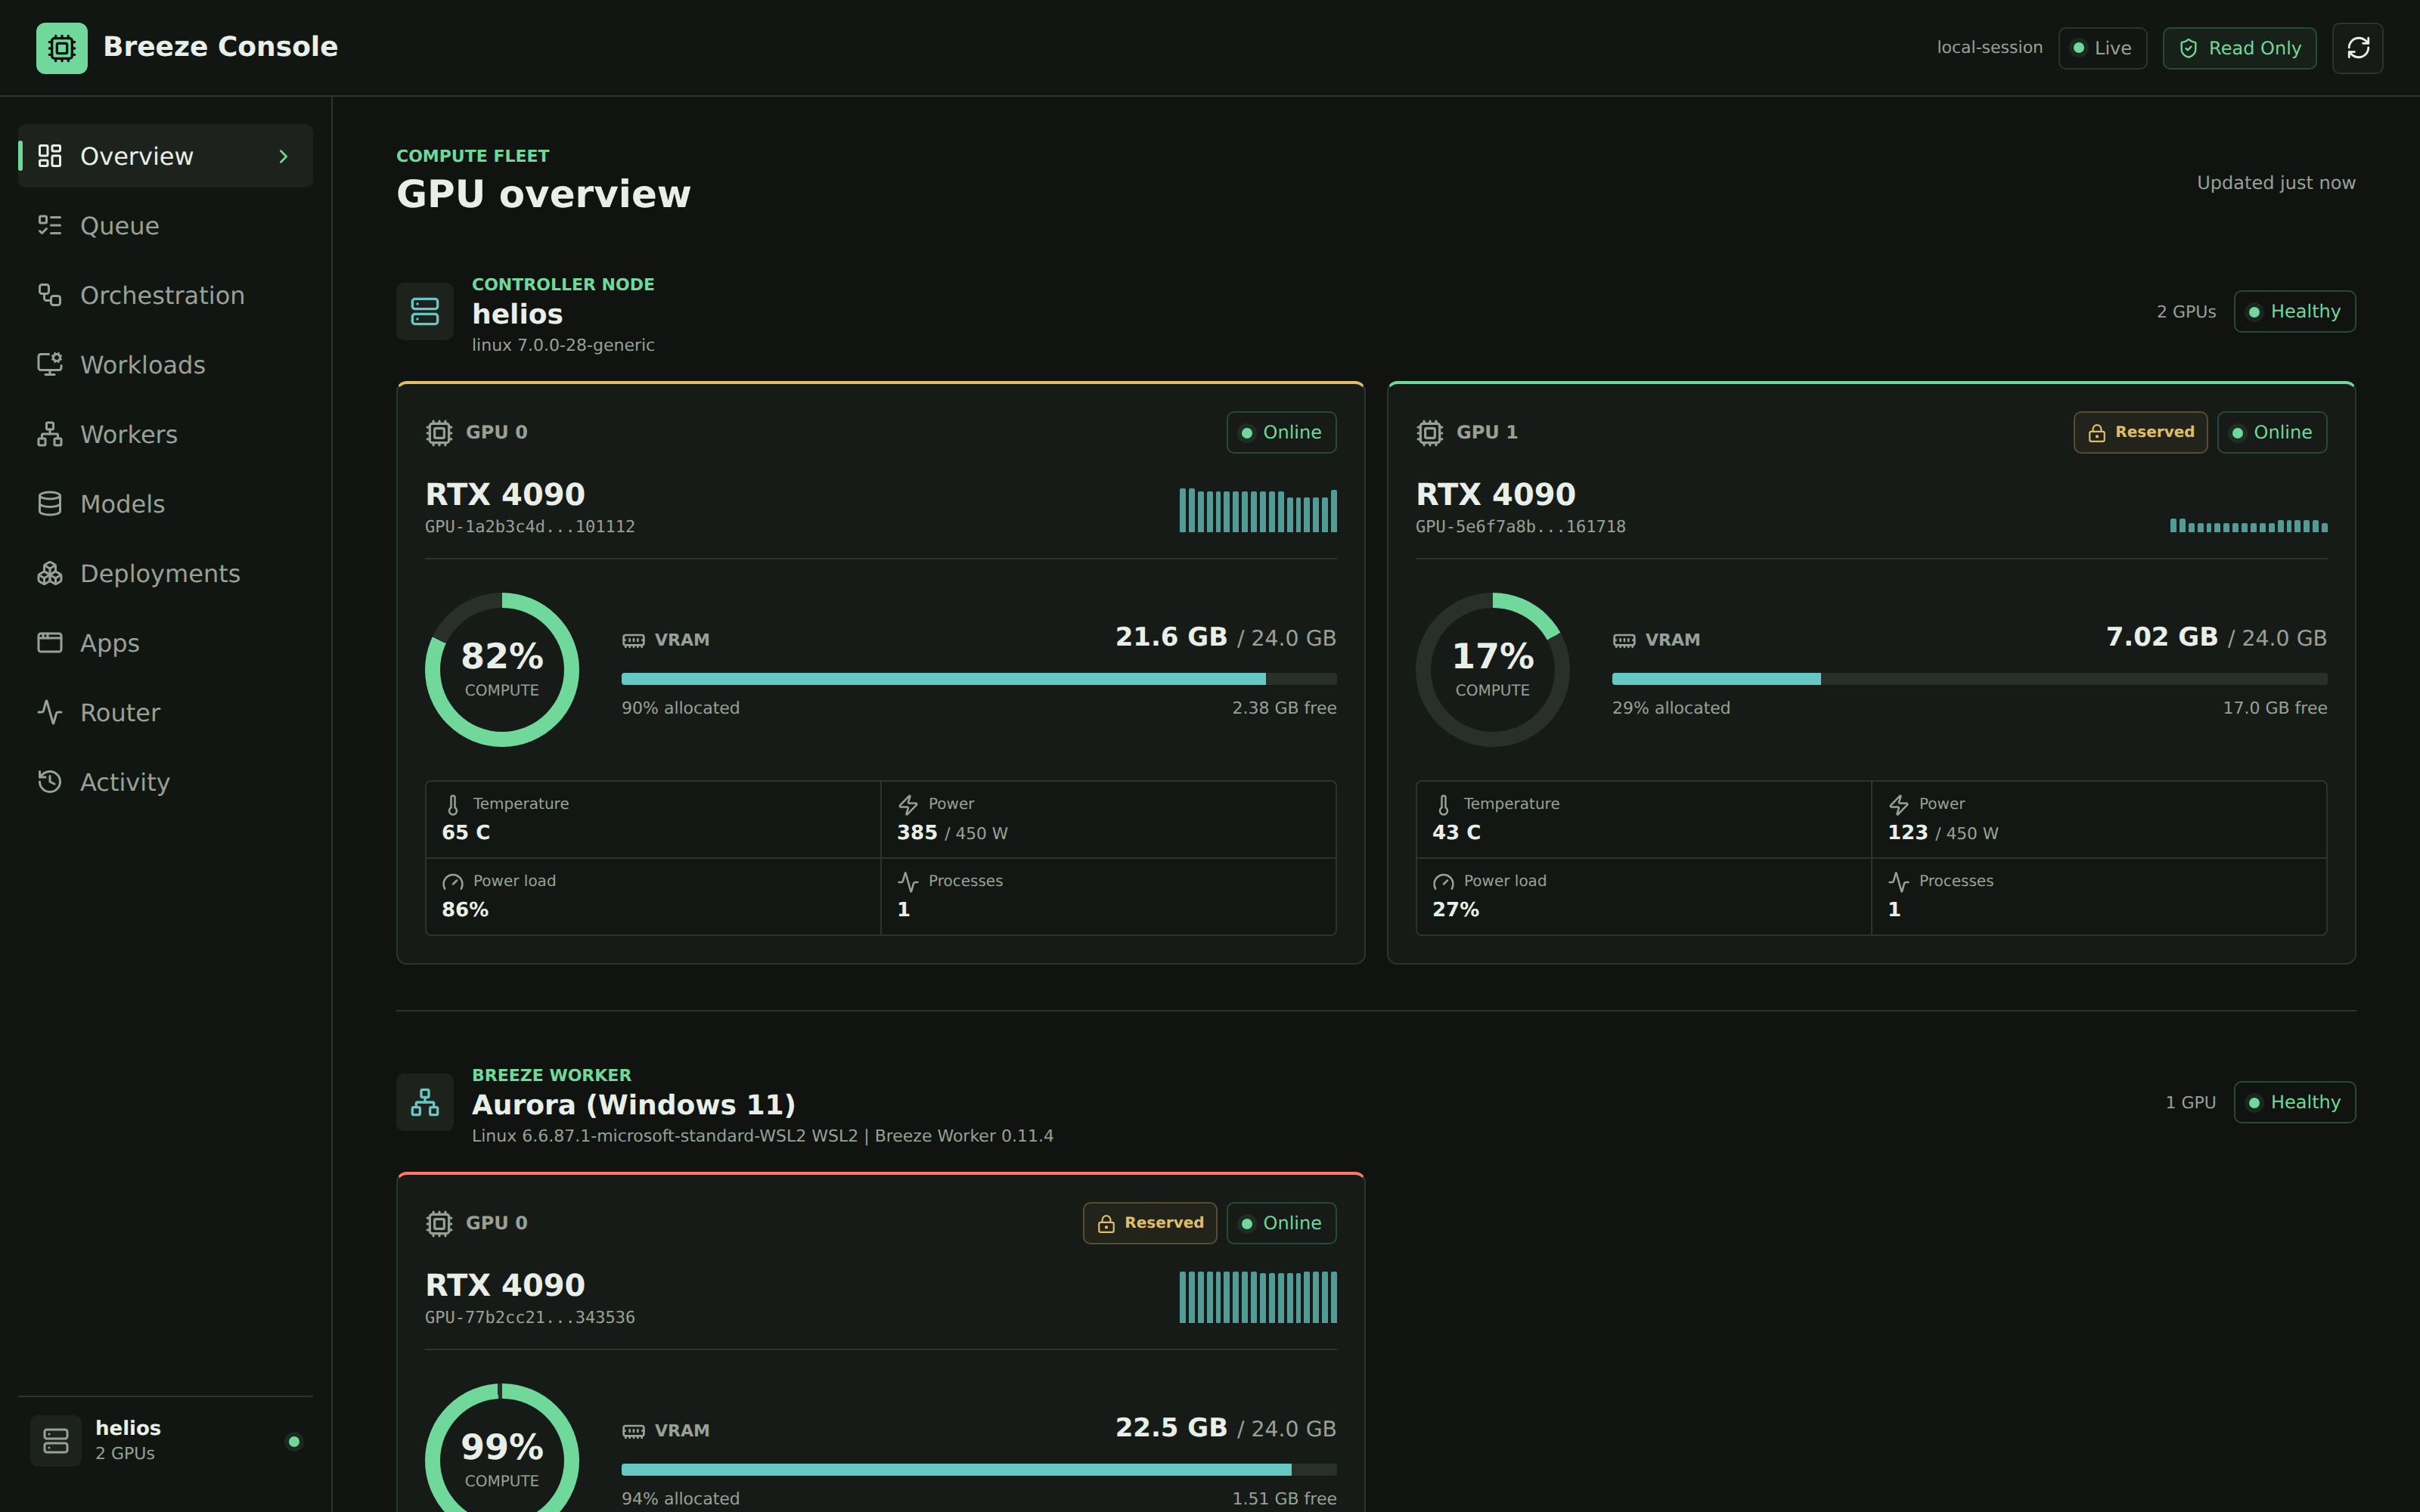
Task: Click the helios GPU 1 utilization sparkline
Action: [2248, 525]
